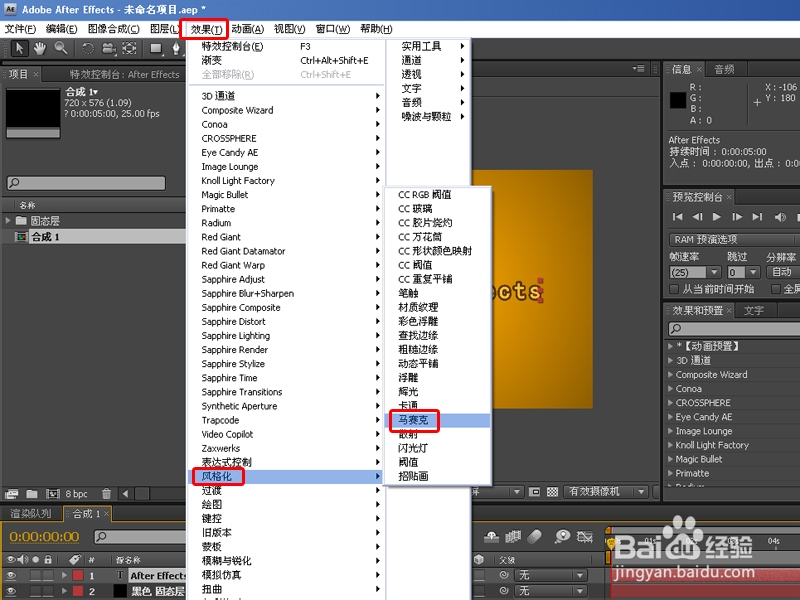Step to next frame in preview controls
The image size is (800, 600).
click(x=737, y=217)
